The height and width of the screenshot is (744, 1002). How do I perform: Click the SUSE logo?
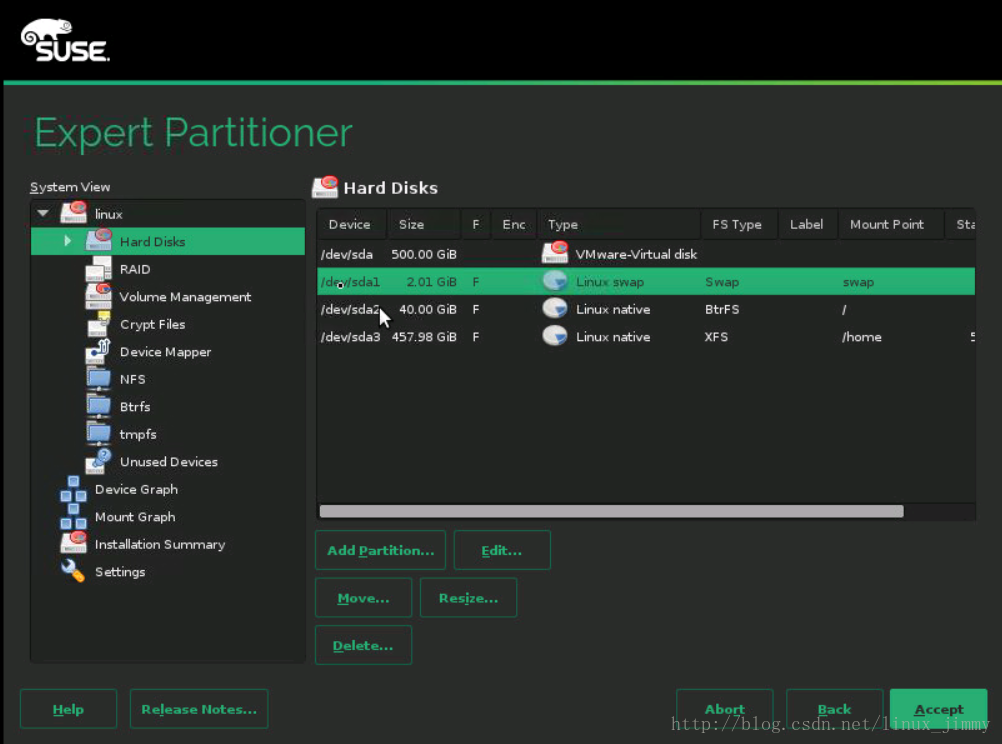click(65, 40)
